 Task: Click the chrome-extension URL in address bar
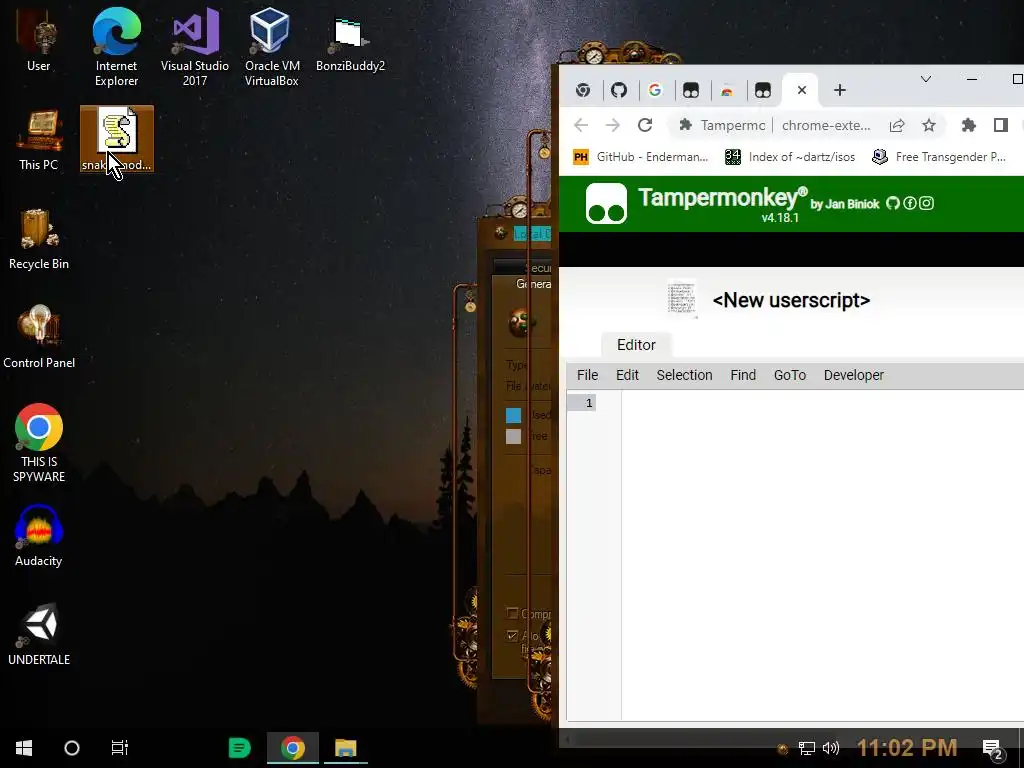click(x=826, y=125)
